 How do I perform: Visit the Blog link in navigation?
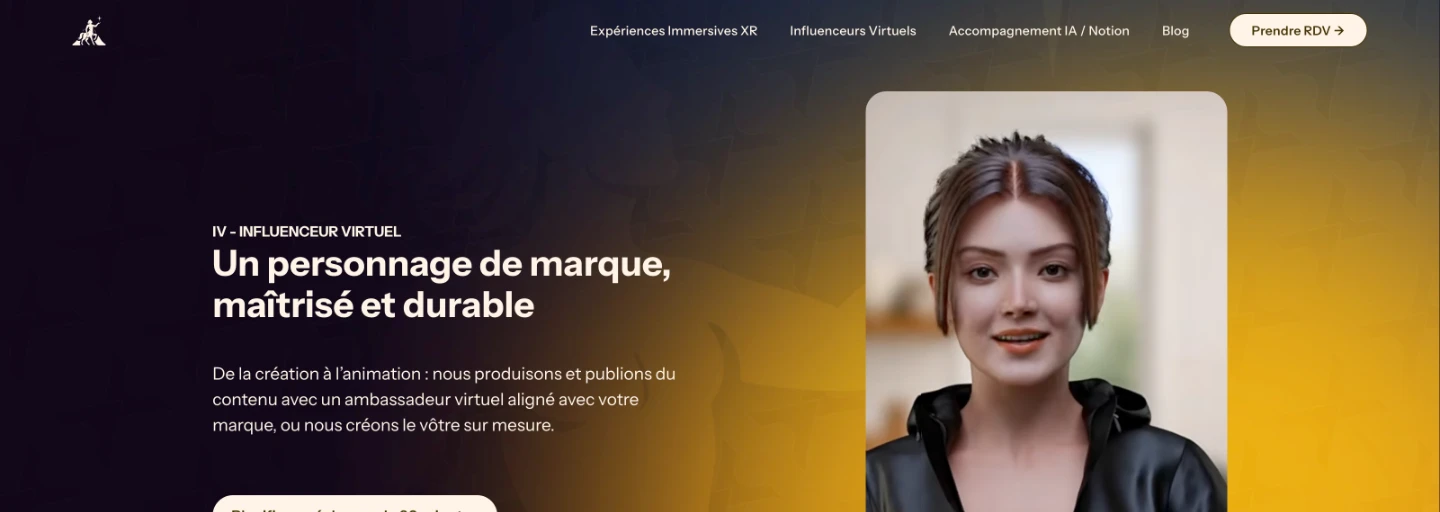[1175, 31]
